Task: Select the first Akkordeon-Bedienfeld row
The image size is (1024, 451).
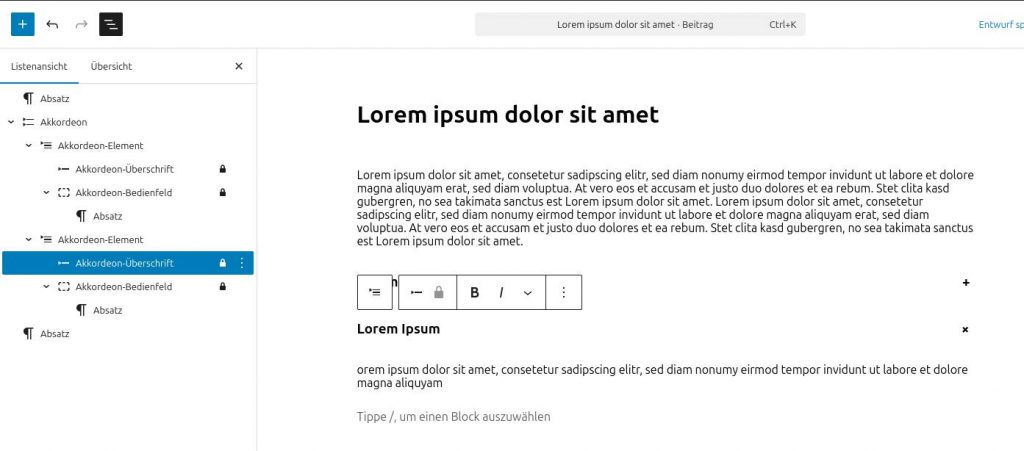Action: [128, 193]
